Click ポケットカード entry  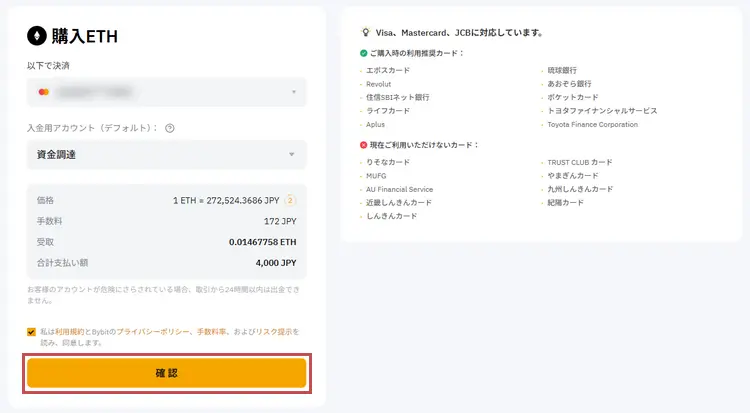pos(573,97)
